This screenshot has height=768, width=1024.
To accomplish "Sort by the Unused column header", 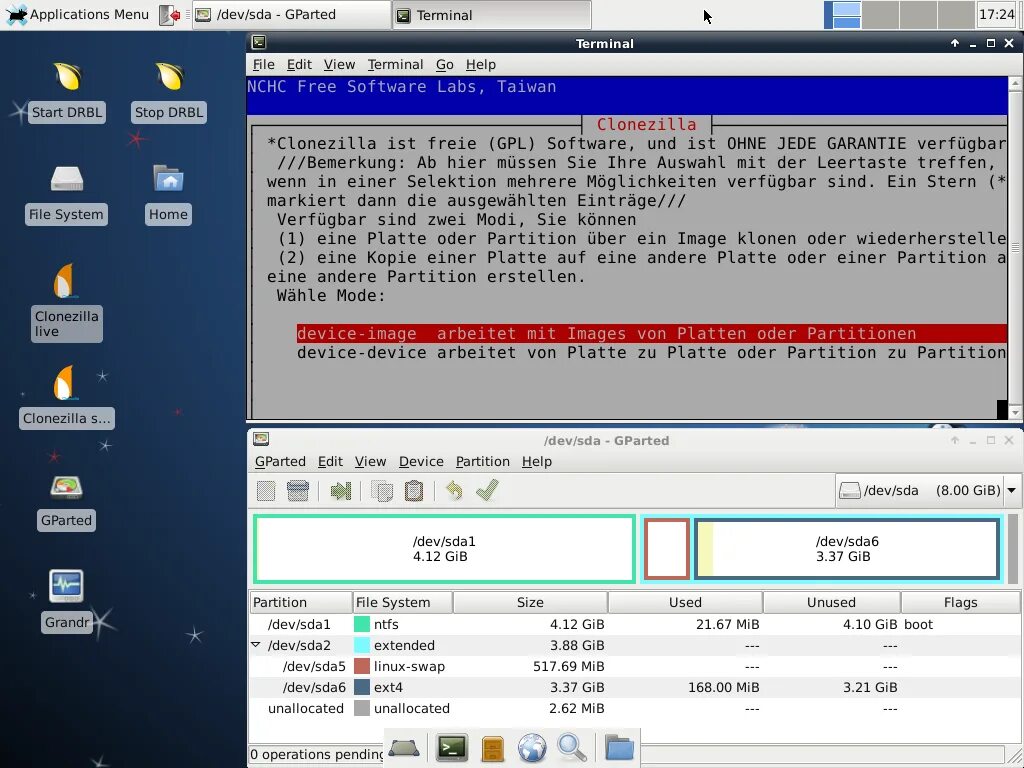I will (831, 602).
